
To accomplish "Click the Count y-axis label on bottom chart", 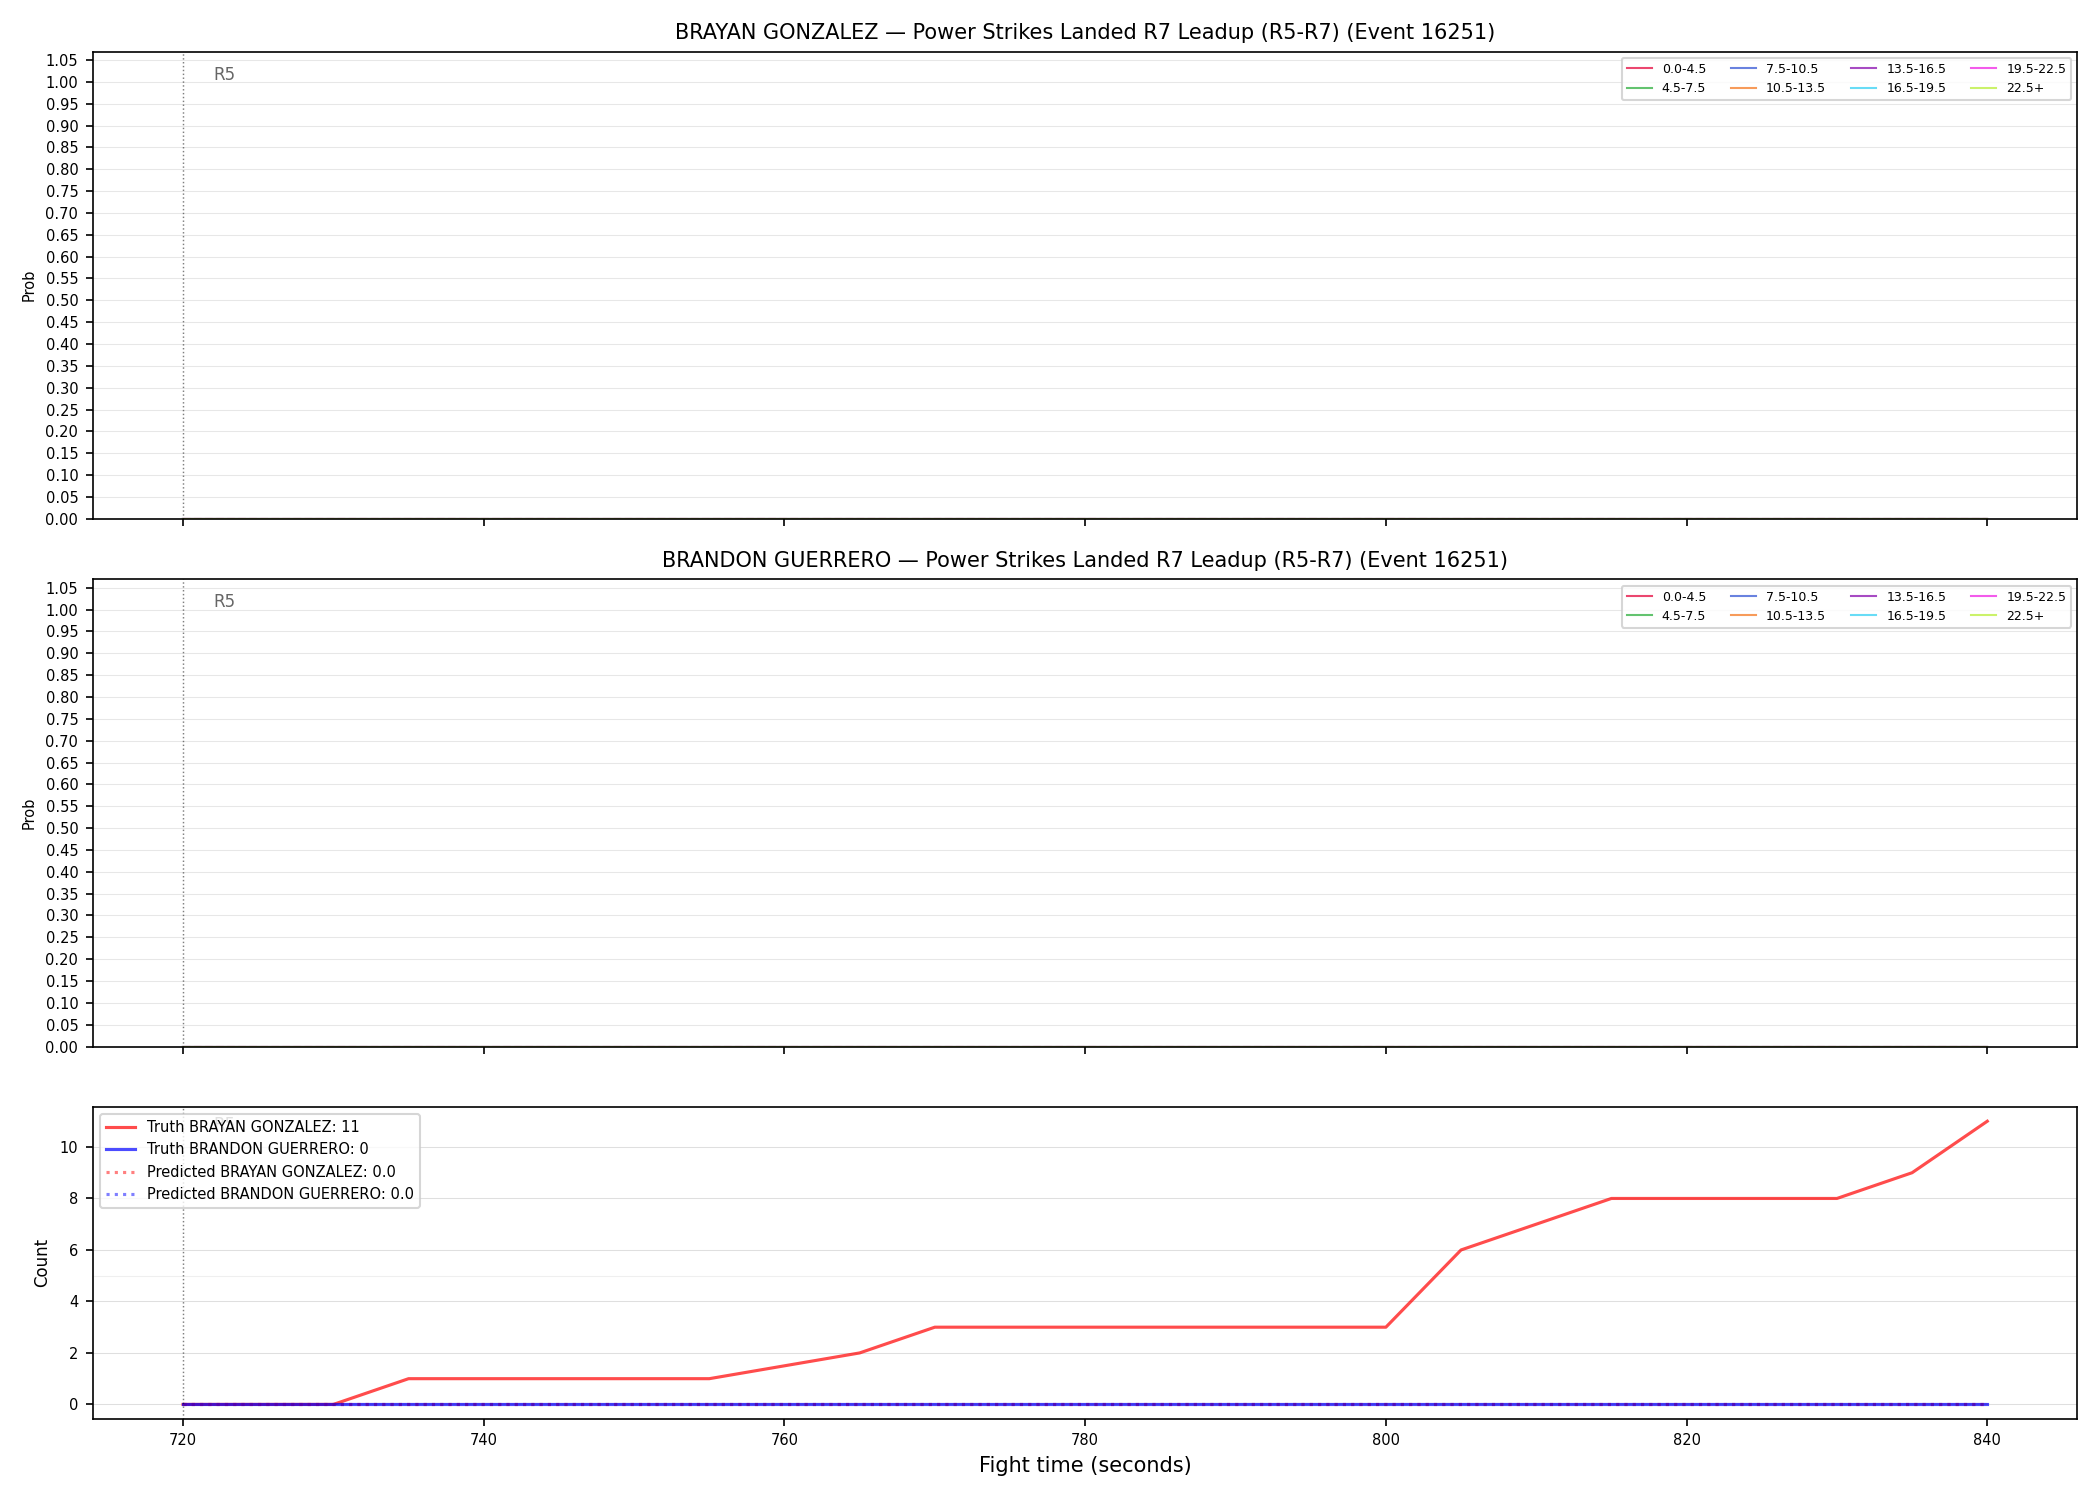I will click(41, 1263).
